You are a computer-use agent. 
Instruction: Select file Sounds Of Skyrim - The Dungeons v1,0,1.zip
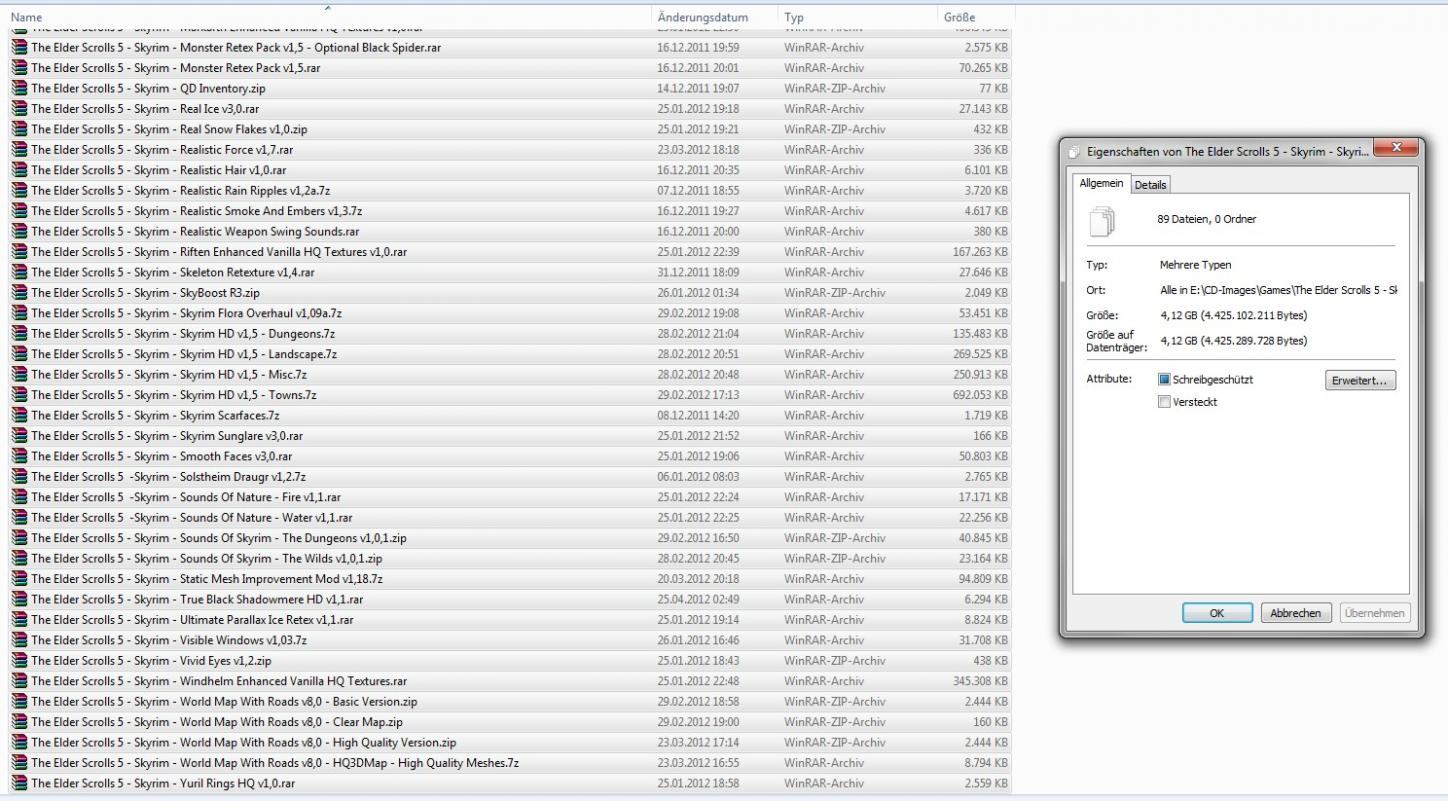pos(510,538)
